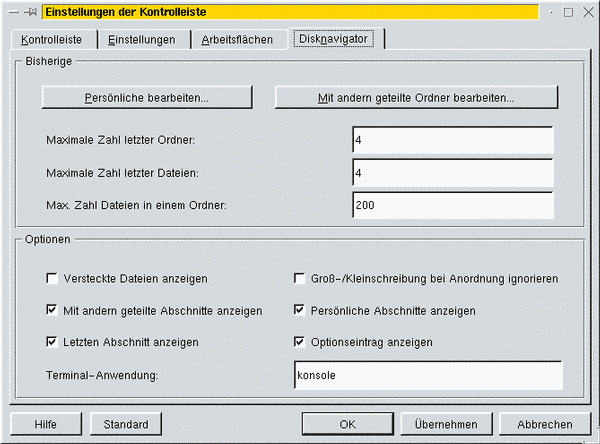Toggle 'Optionseintrag anzeigen' checkbox

click(299, 342)
